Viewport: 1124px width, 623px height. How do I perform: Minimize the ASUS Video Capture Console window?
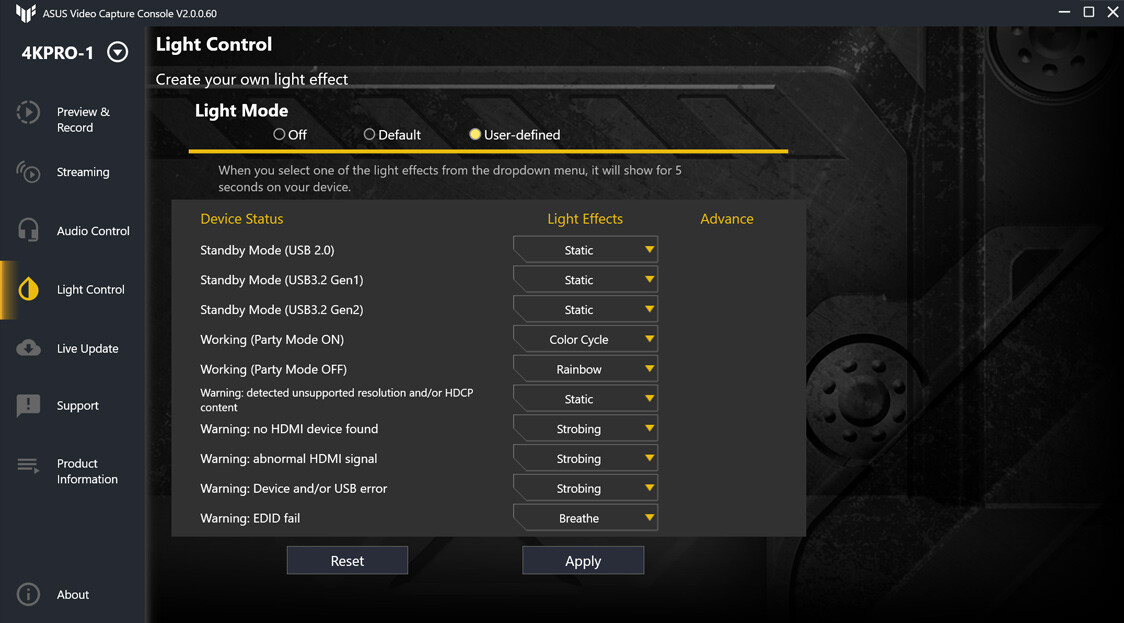(1065, 12)
